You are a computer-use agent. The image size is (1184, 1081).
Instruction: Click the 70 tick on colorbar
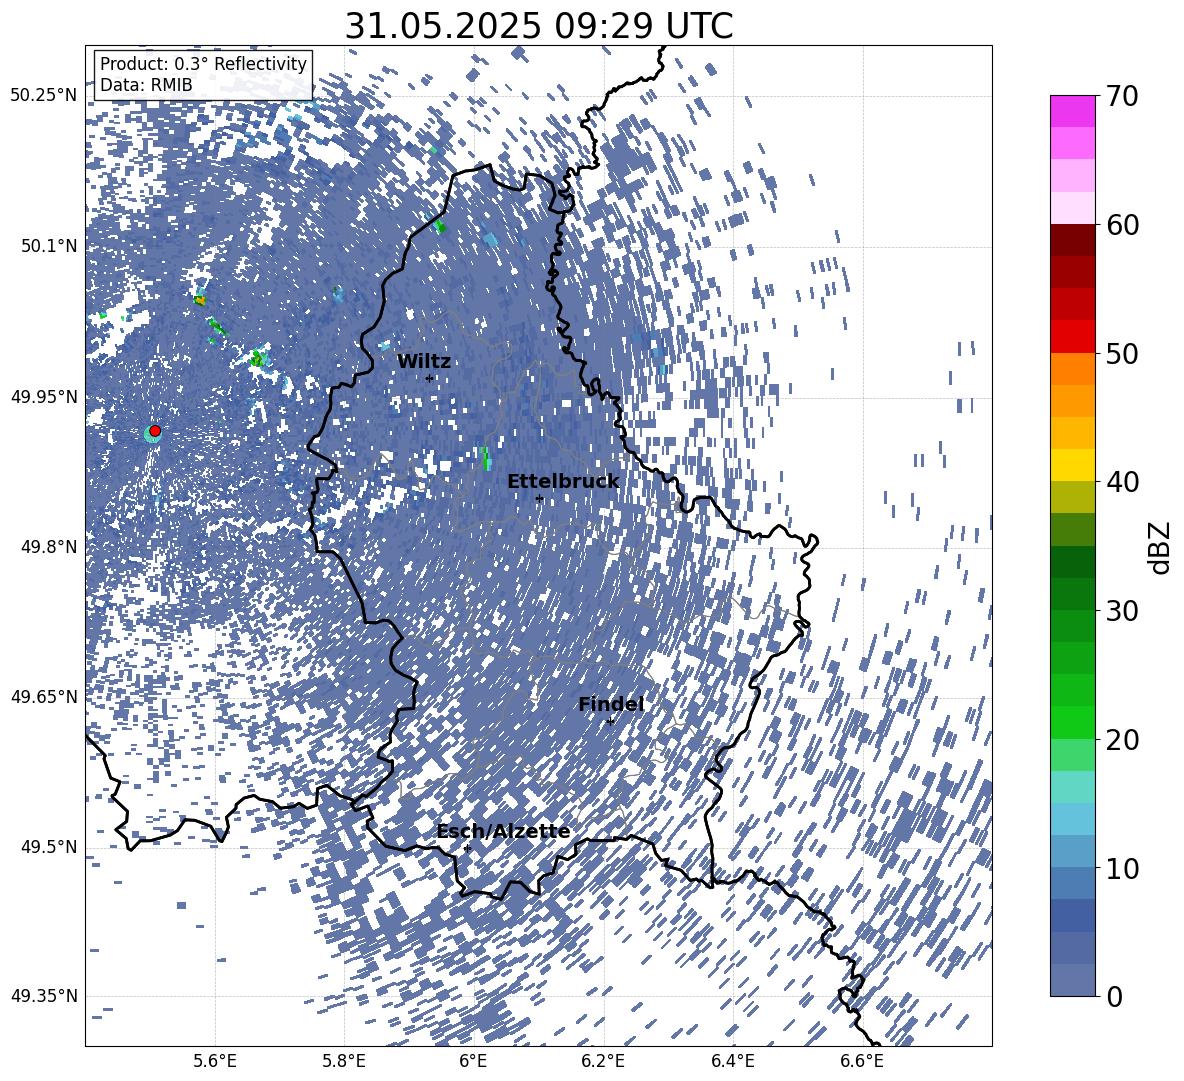[1121, 96]
